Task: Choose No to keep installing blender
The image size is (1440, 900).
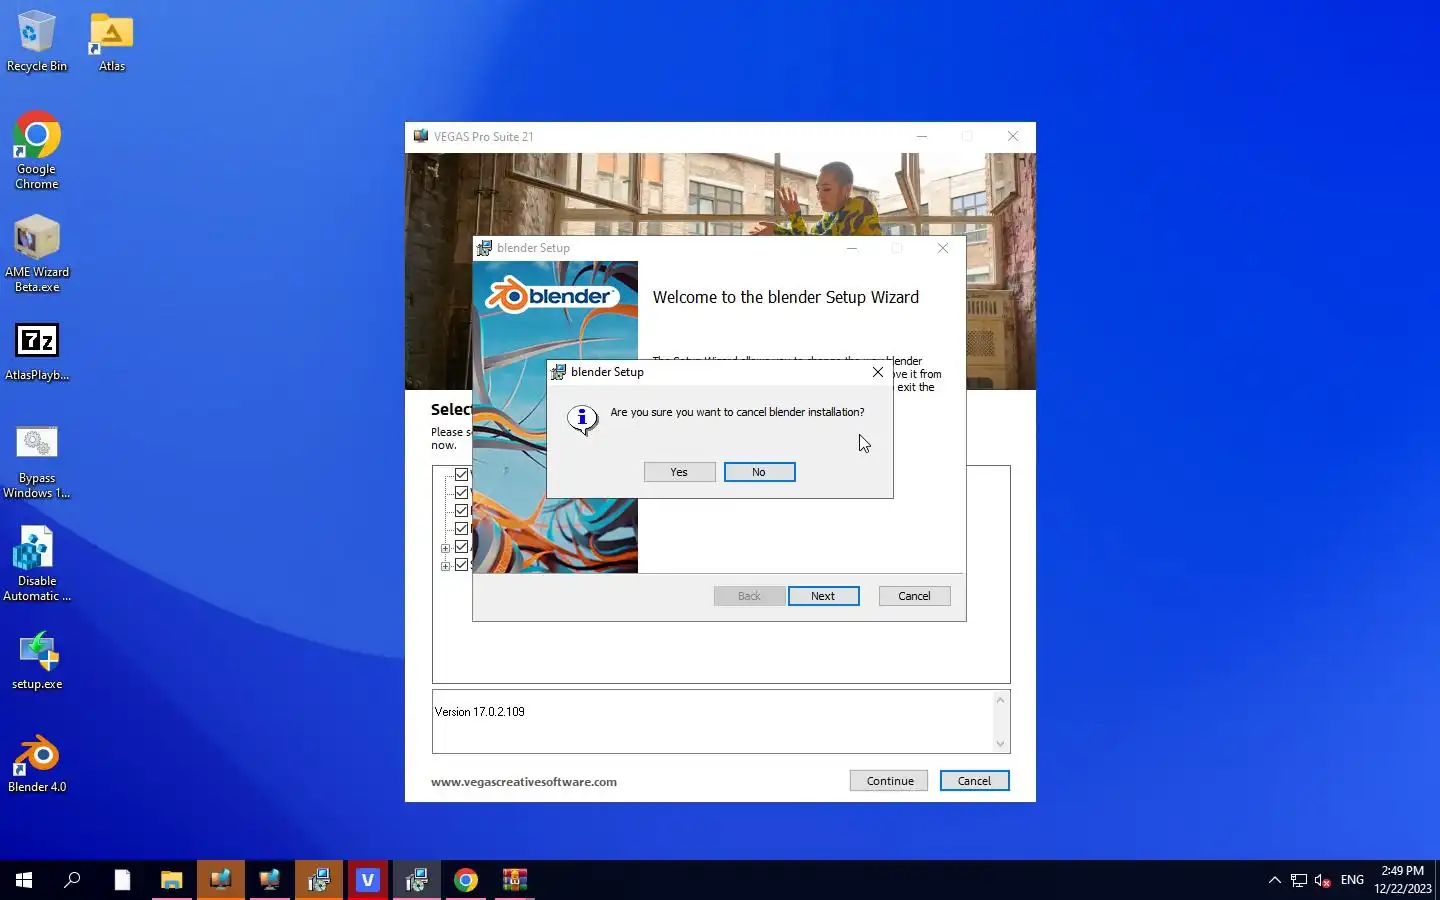Action: pyautogui.click(x=759, y=472)
